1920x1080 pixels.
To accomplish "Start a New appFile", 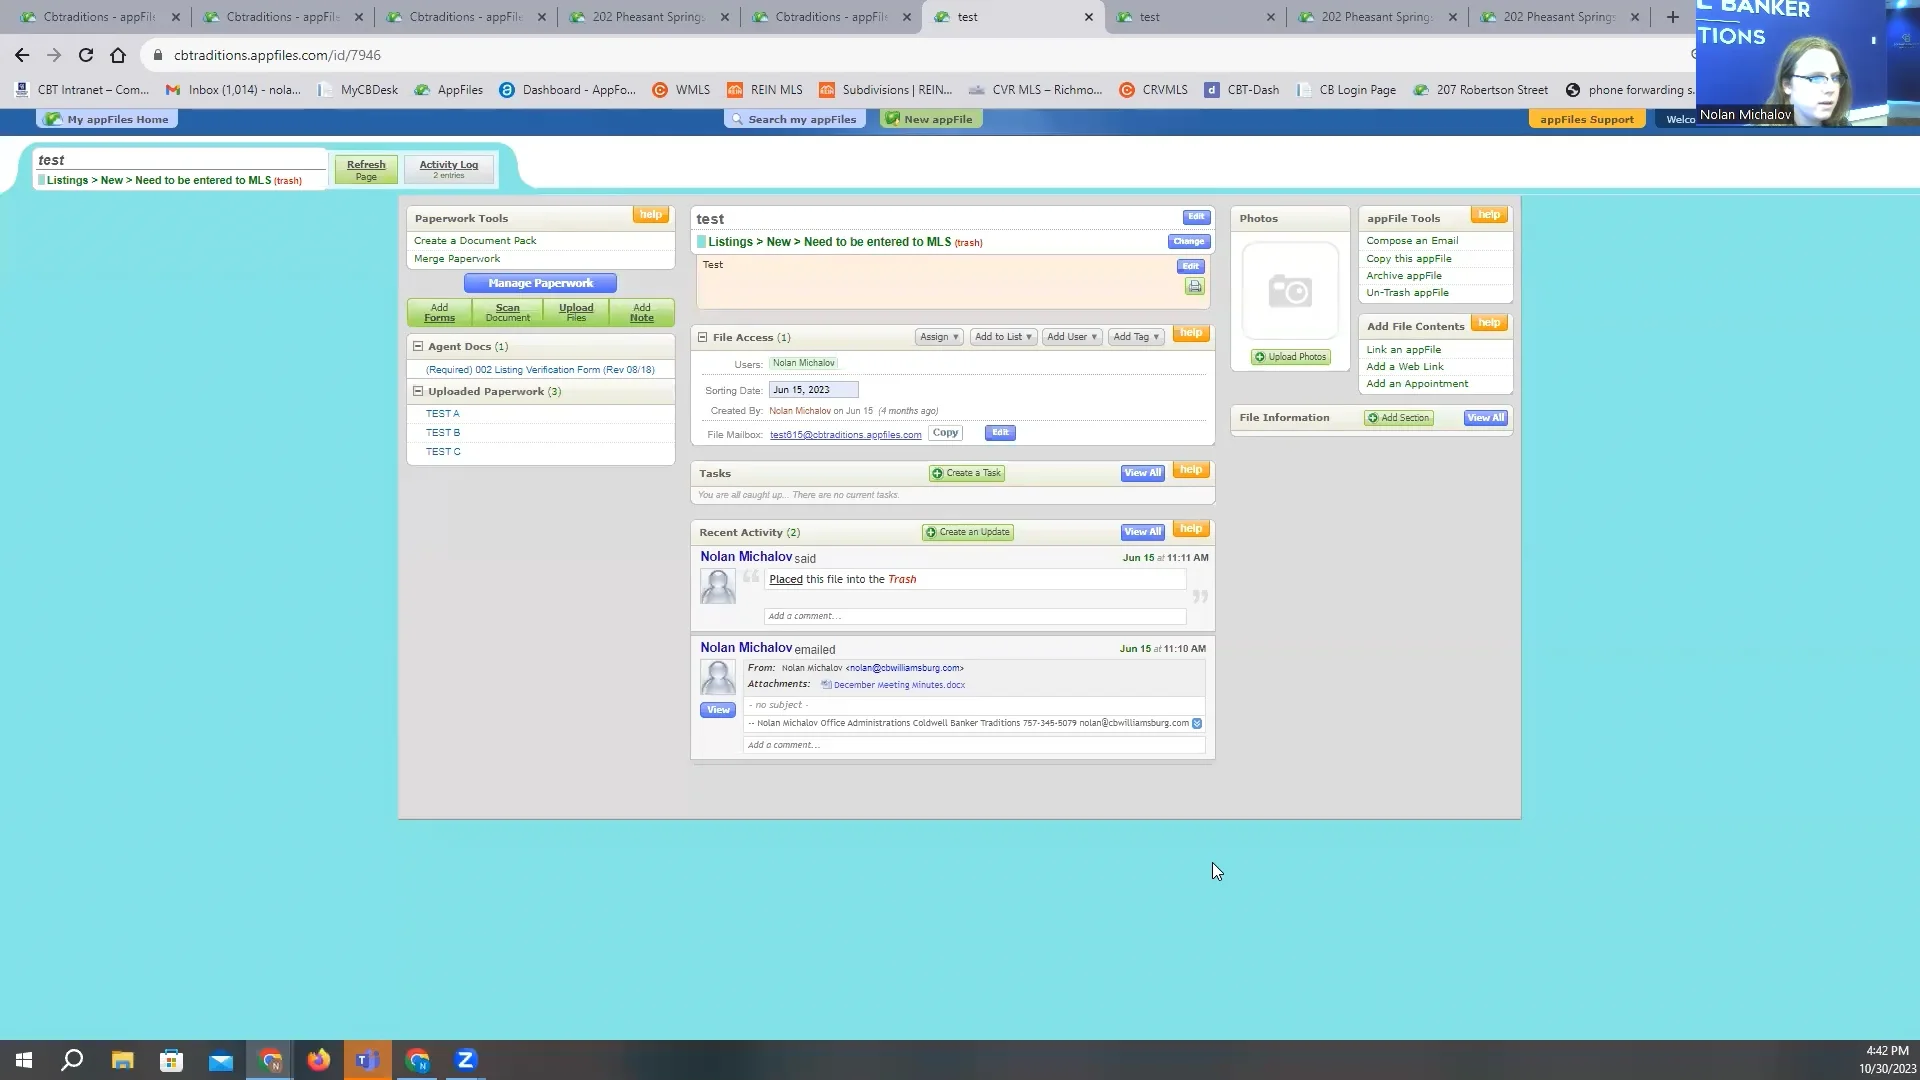I will tap(930, 119).
